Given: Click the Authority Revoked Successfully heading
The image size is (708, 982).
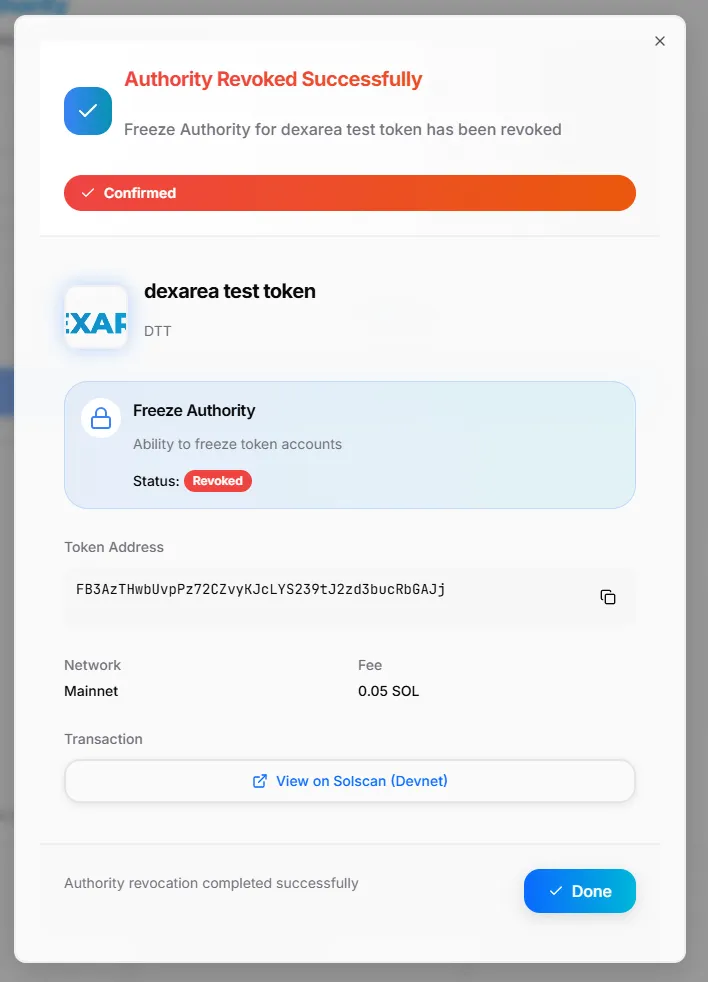Looking at the screenshot, I should click(273, 79).
